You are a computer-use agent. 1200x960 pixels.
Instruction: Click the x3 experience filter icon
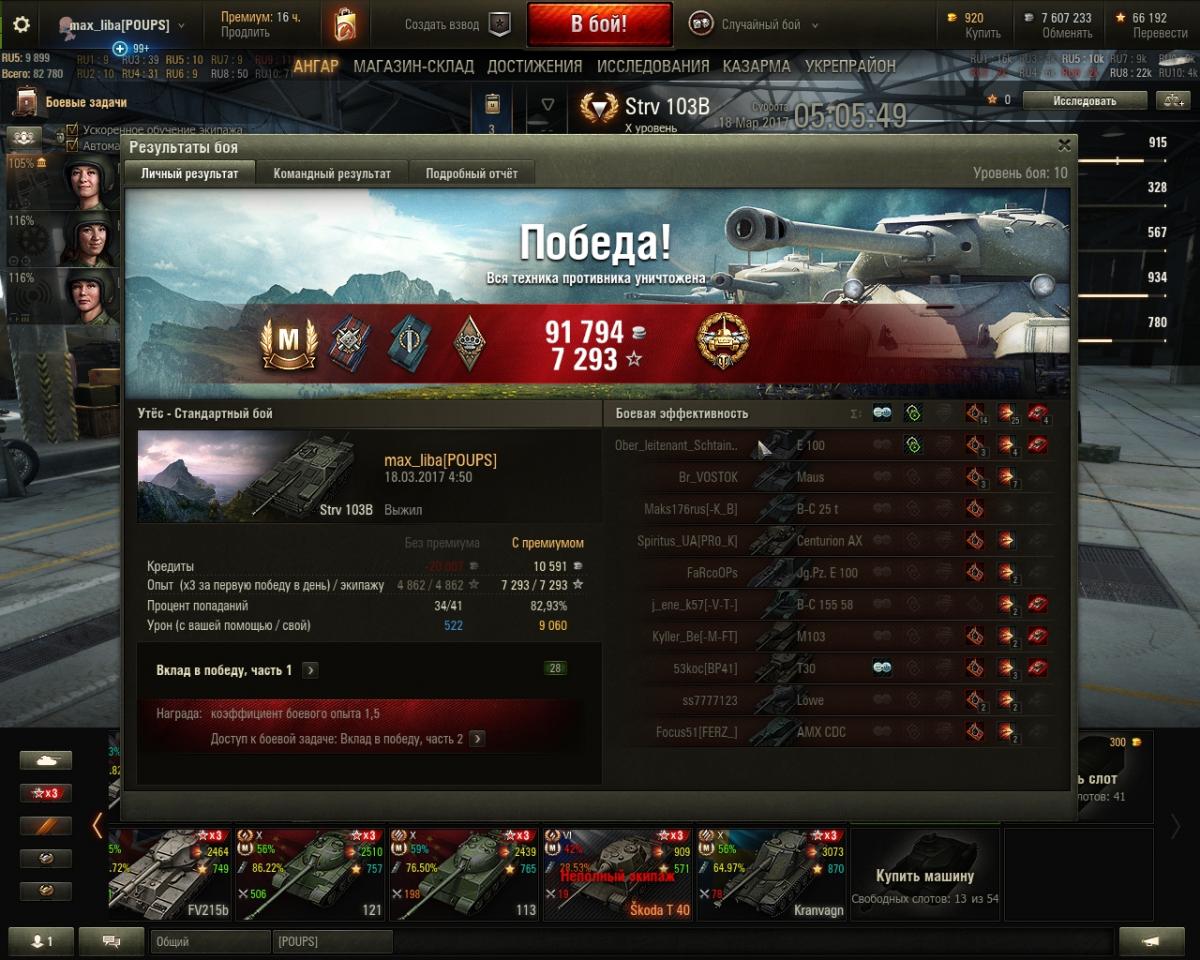[46, 793]
